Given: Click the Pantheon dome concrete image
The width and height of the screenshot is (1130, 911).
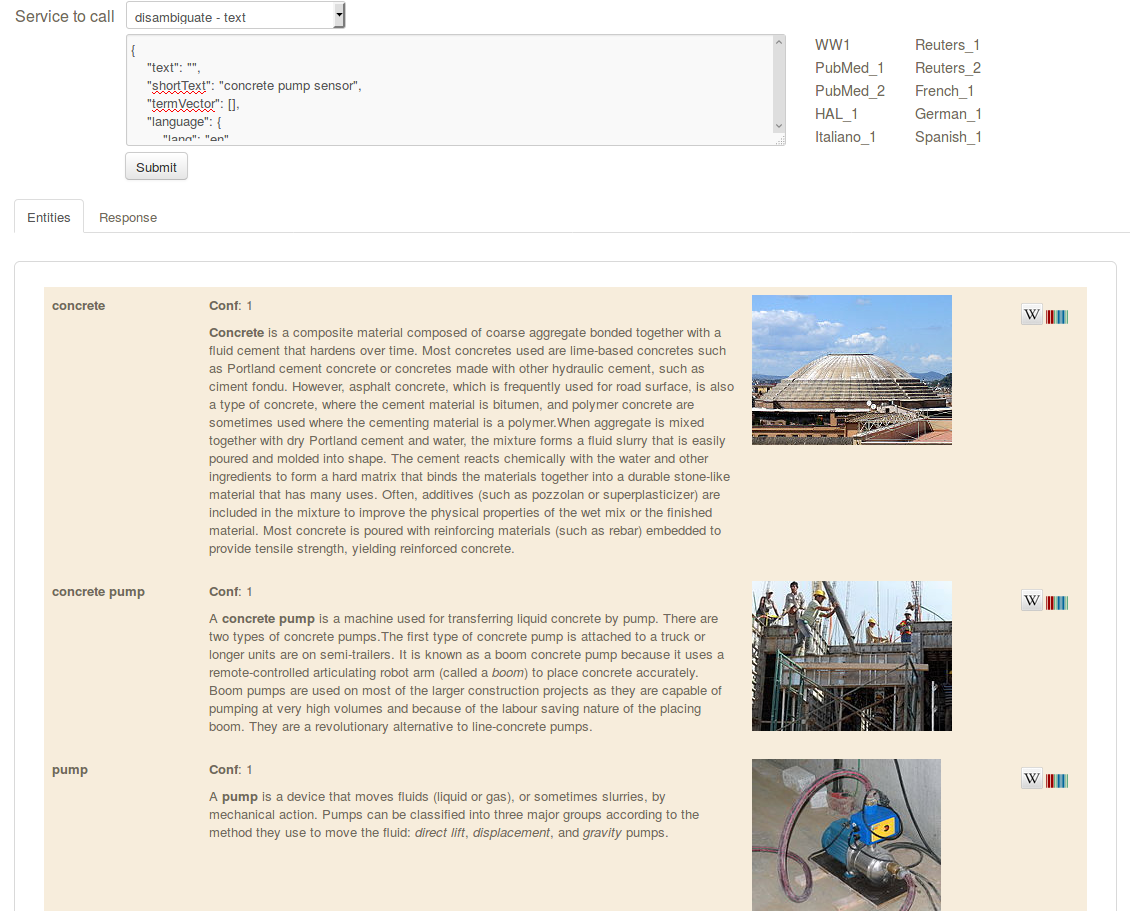Looking at the screenshot, I should 852,370.
